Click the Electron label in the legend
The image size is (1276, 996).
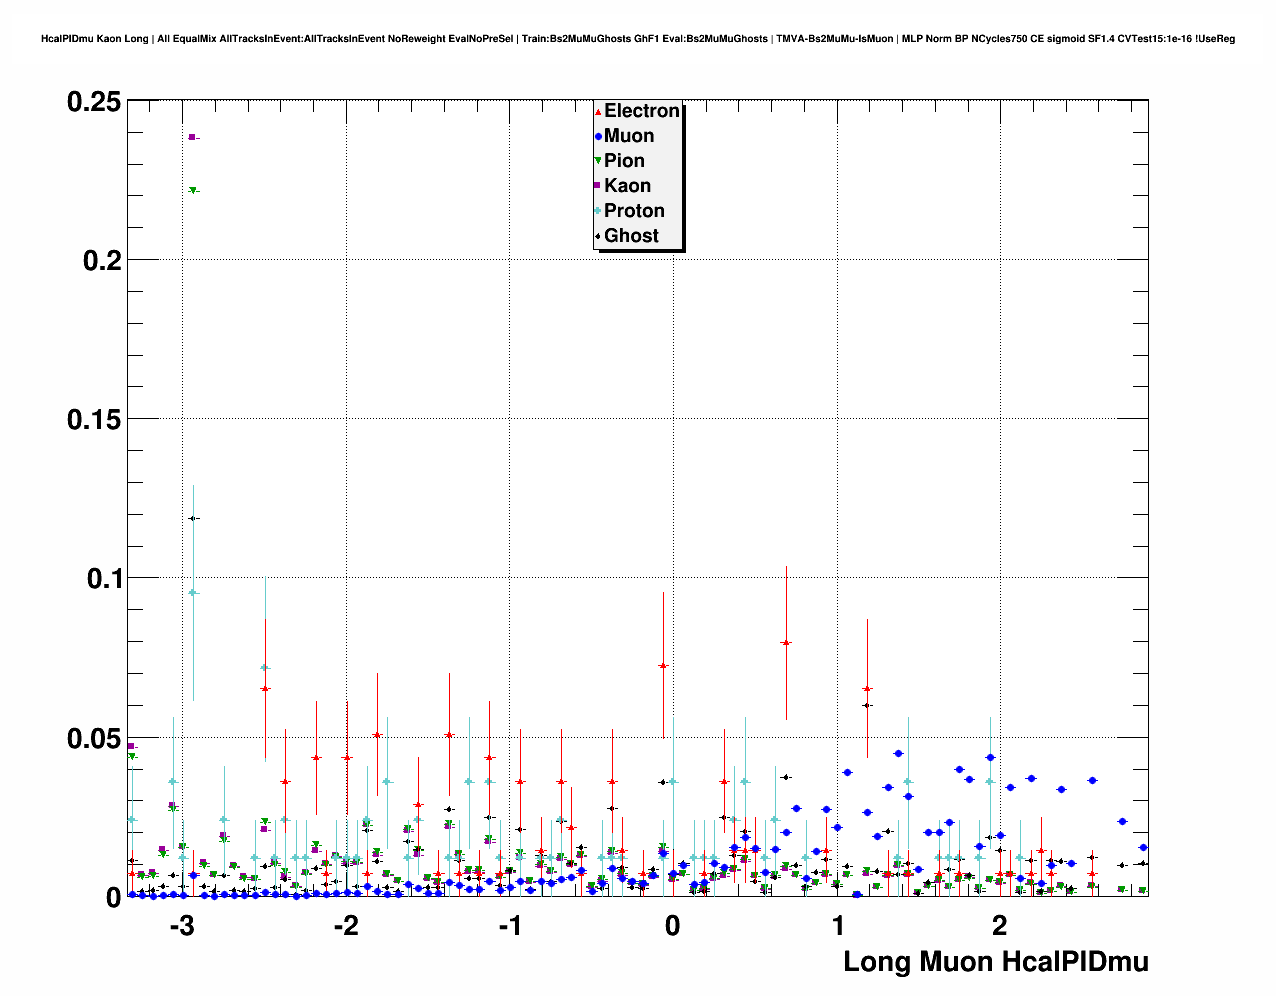pyautogui.click(x=642, y=111)
